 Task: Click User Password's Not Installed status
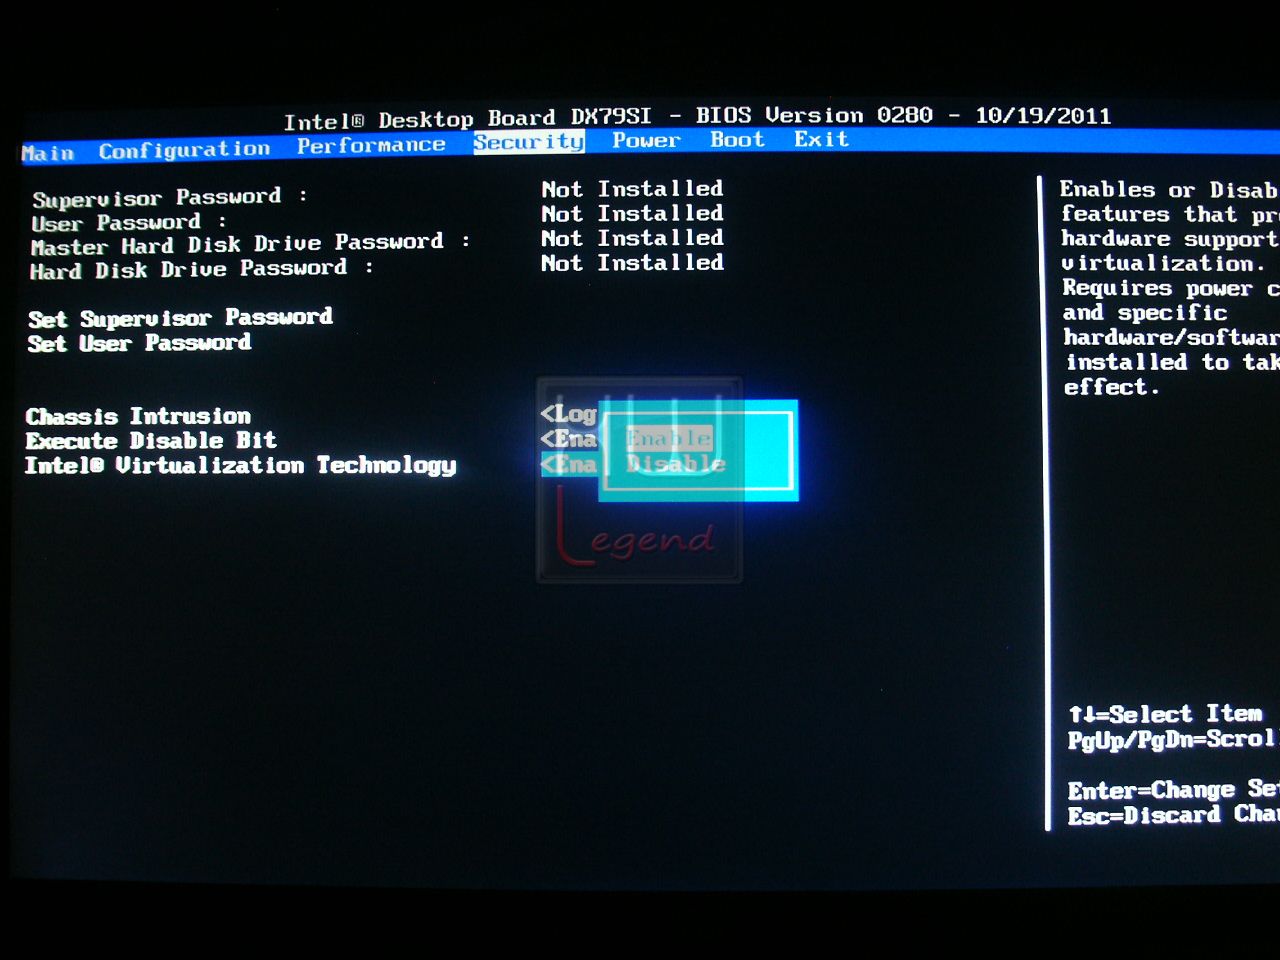pyautogui.click(x=632, y=214)
